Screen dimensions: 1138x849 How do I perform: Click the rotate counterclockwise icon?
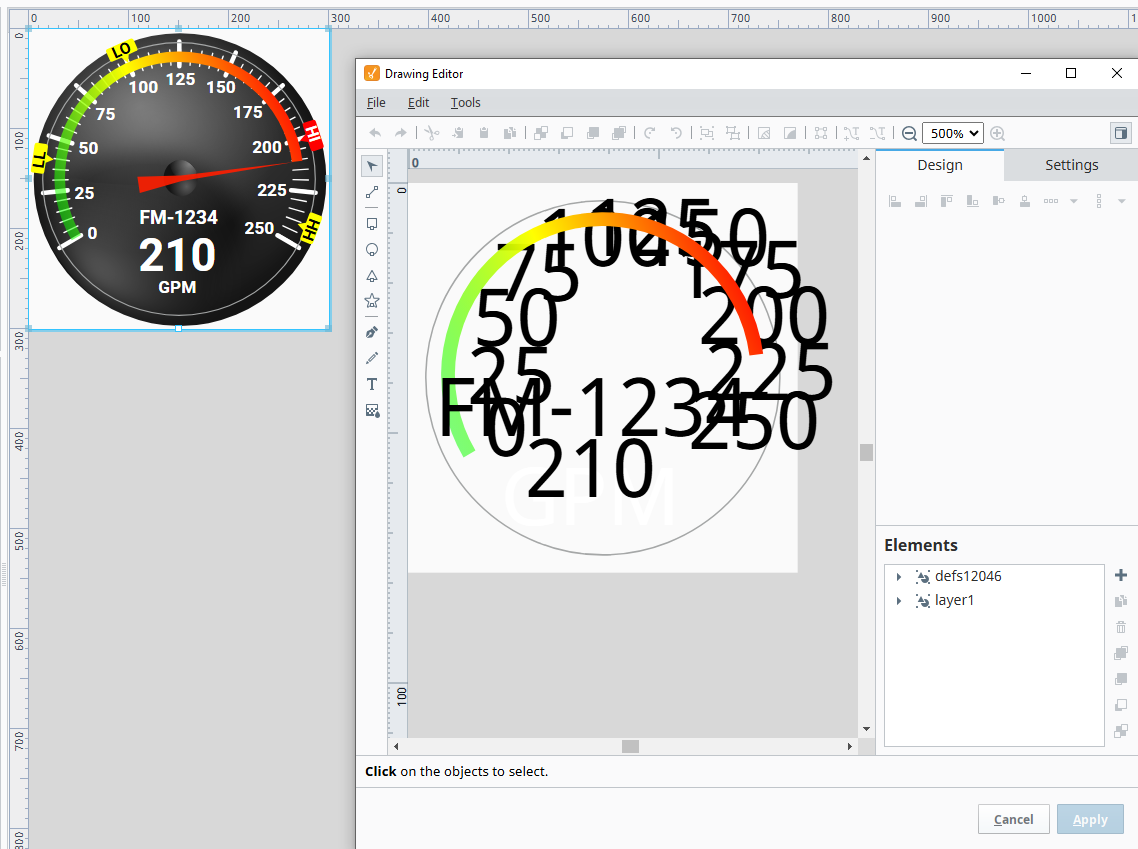pyautogui.click(x=676, y=133)
